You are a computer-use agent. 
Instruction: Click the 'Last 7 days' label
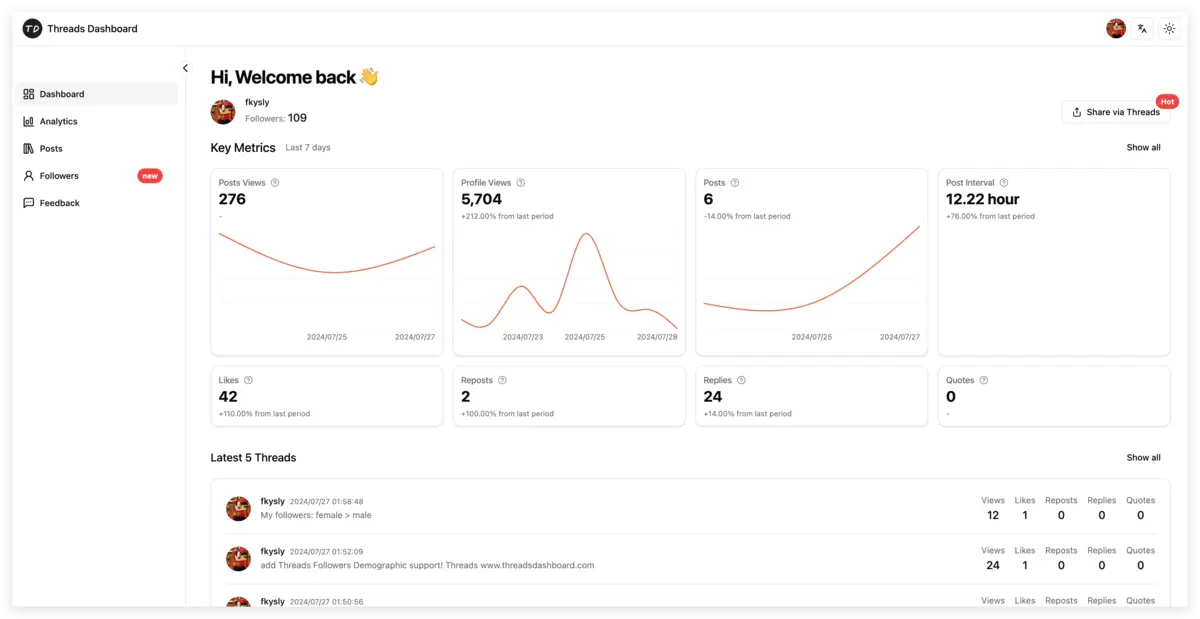point(308,148)
